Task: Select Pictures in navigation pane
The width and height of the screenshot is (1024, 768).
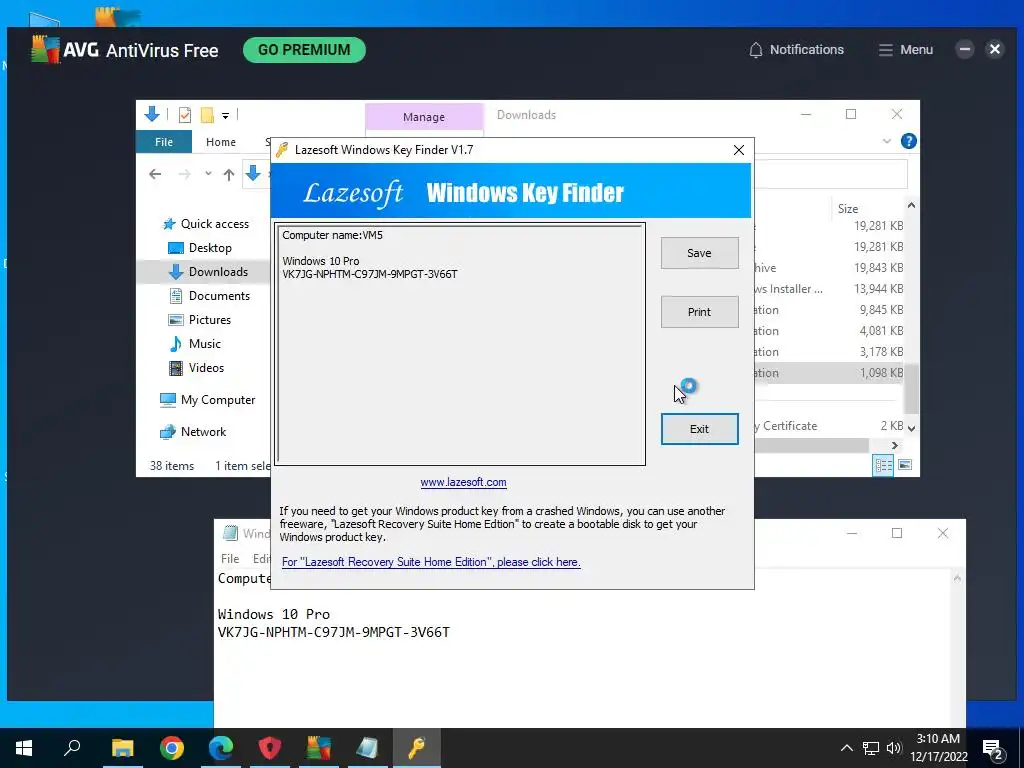Action: click(x=200, y=320)
